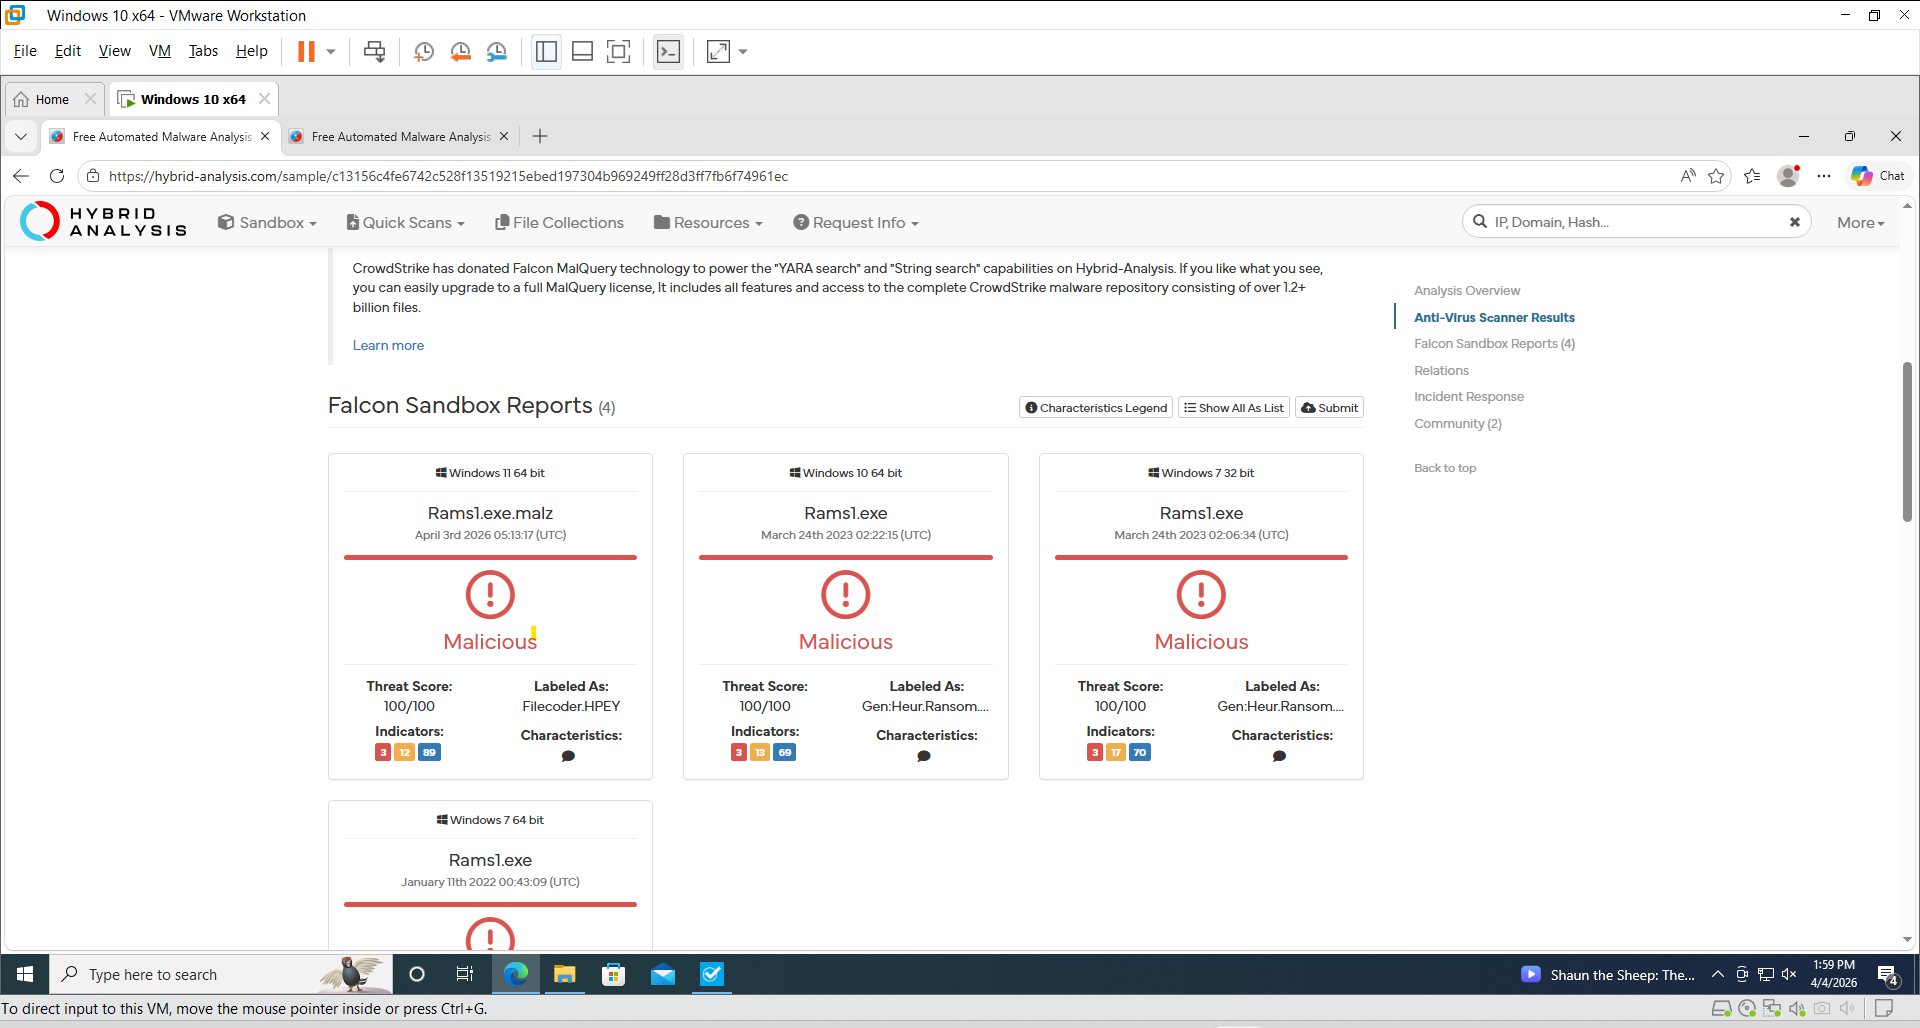Refresh the Hybrid Analysis page
This screenshot has height=1028, width=1920.
tap(57, 176)
